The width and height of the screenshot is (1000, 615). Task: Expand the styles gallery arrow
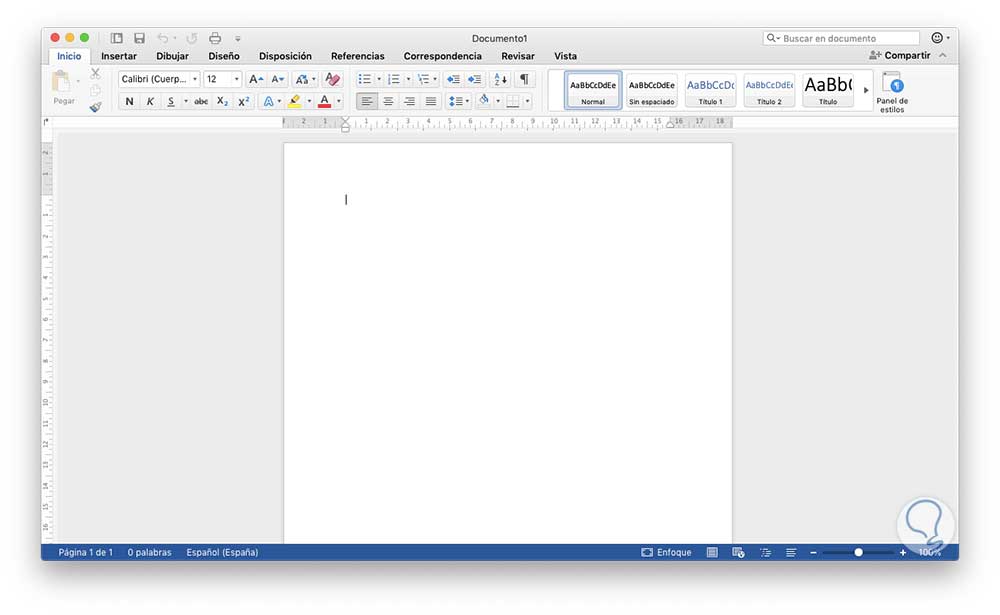[x=865, y=90]
